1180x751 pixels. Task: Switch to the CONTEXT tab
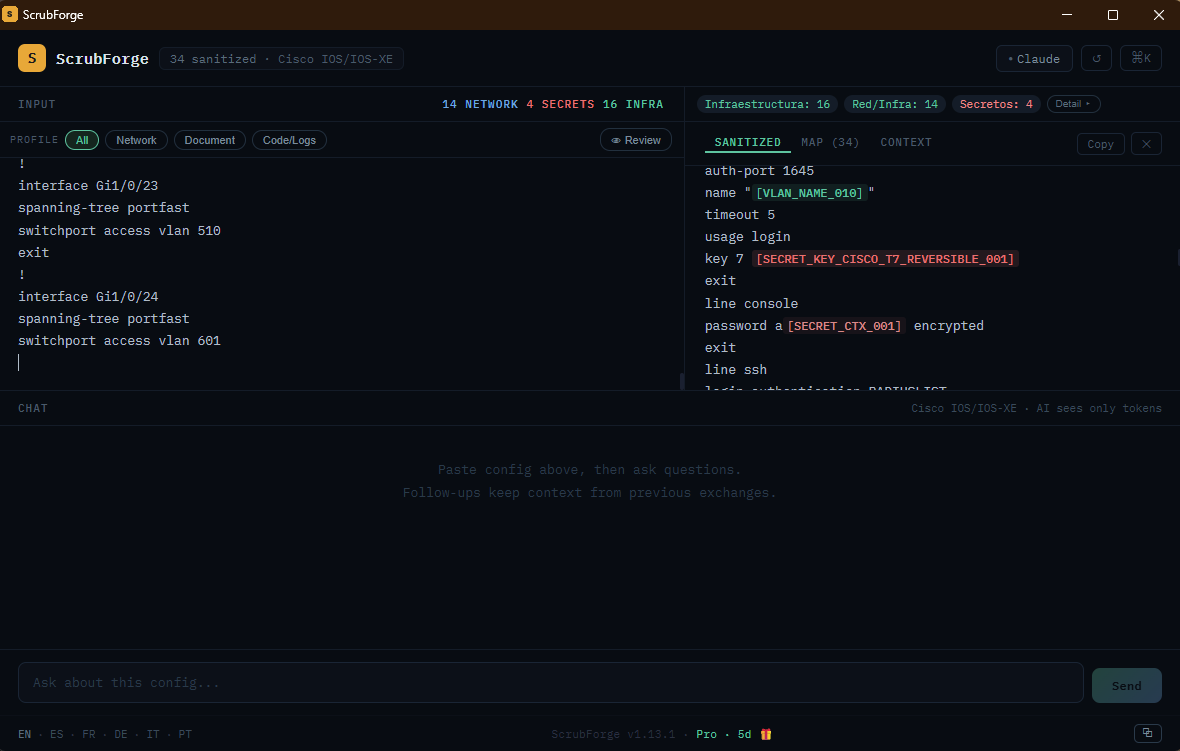(x=906, y=142)
